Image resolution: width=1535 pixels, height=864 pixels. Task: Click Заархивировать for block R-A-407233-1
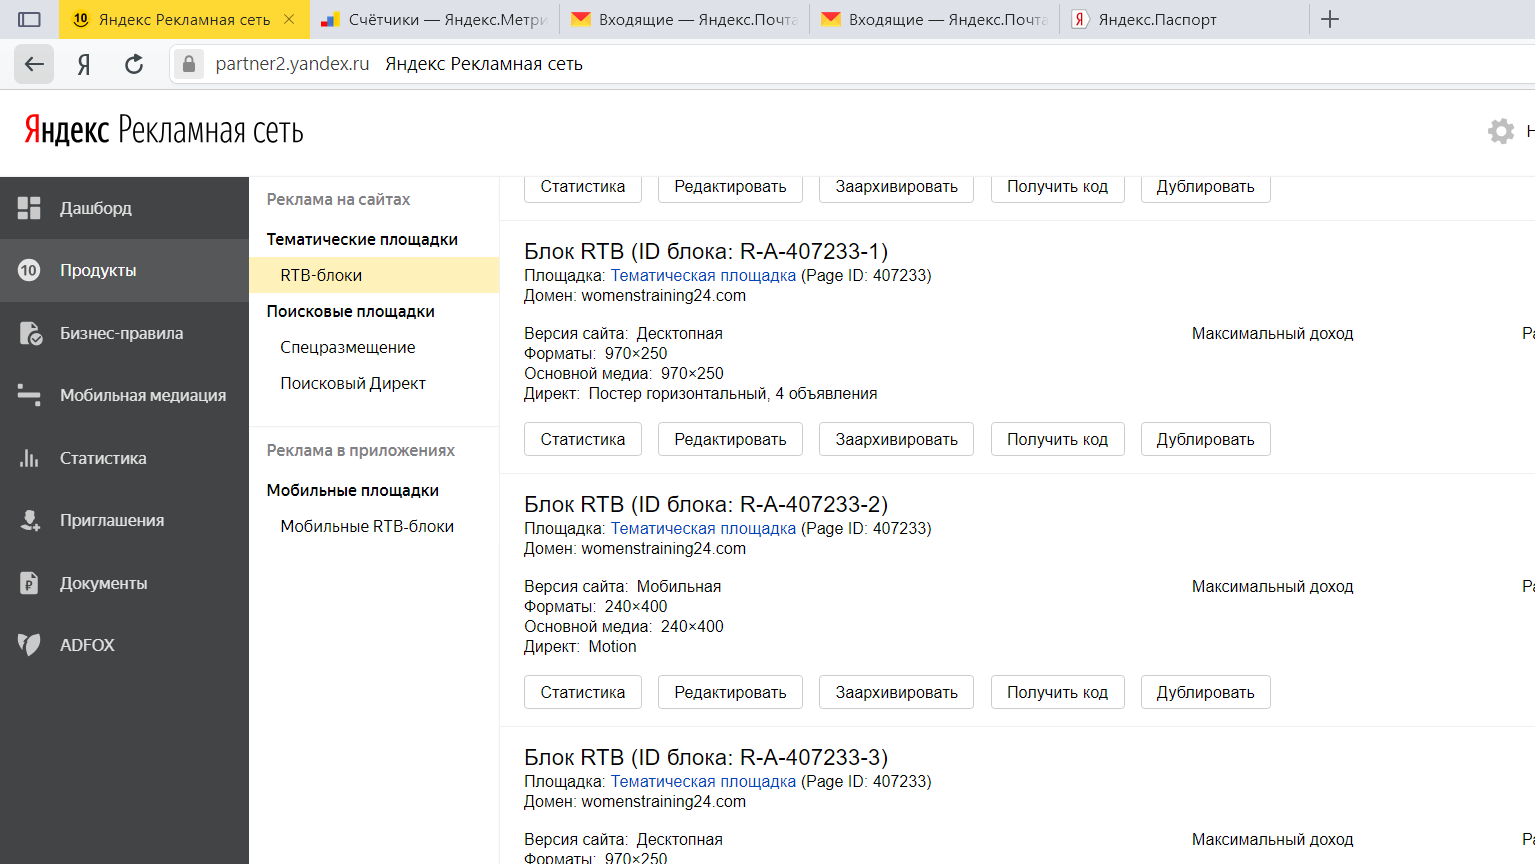click(896, 439)
